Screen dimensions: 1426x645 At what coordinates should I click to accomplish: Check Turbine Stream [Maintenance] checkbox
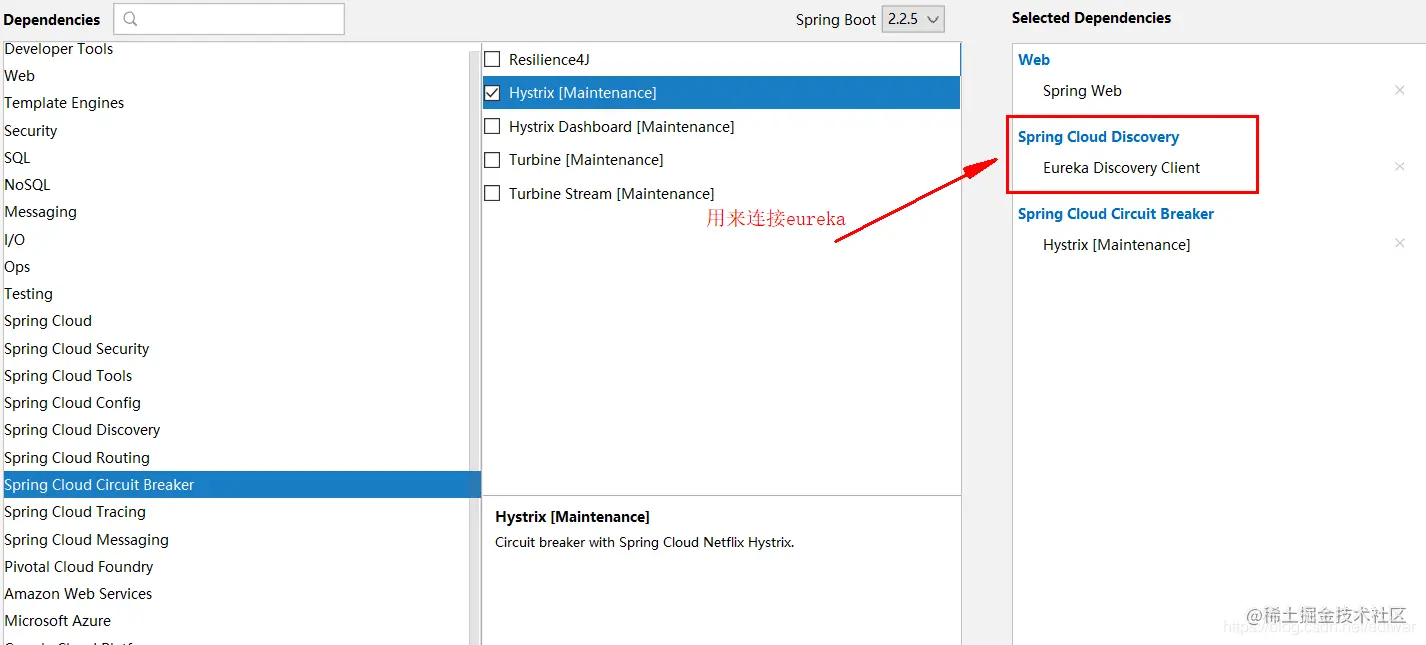click(492, 193)
